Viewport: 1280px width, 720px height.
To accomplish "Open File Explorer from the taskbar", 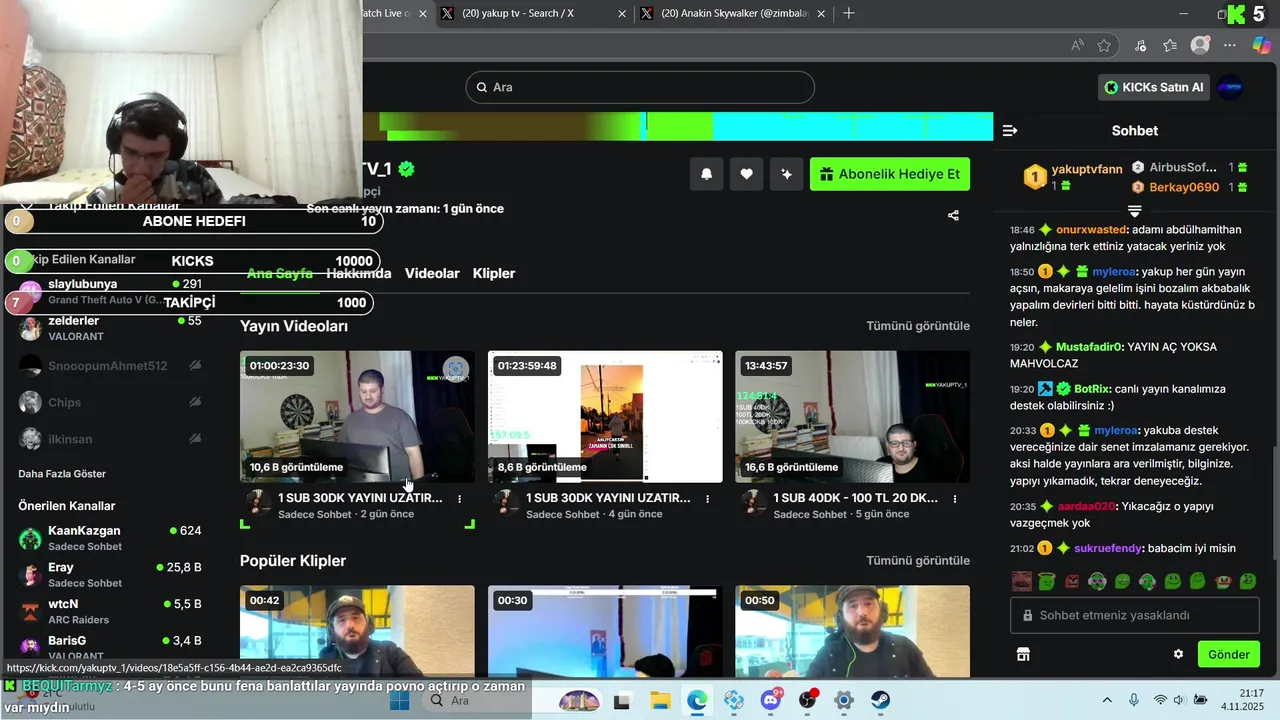I will pyautogui.click(x=660, y=700).
